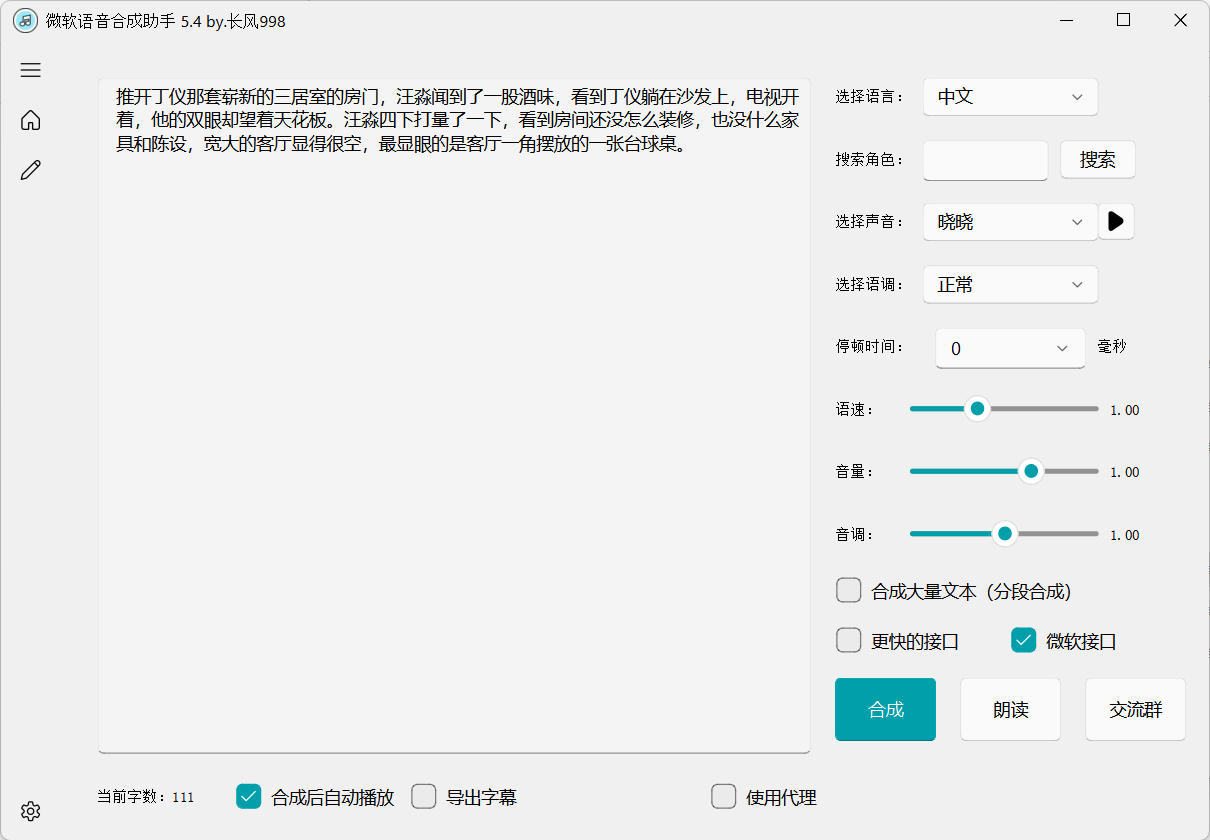Open the 选择声音 dropdown showing 晓晓
This screenshot has height=840, width=1210.
click(1010, 222)
